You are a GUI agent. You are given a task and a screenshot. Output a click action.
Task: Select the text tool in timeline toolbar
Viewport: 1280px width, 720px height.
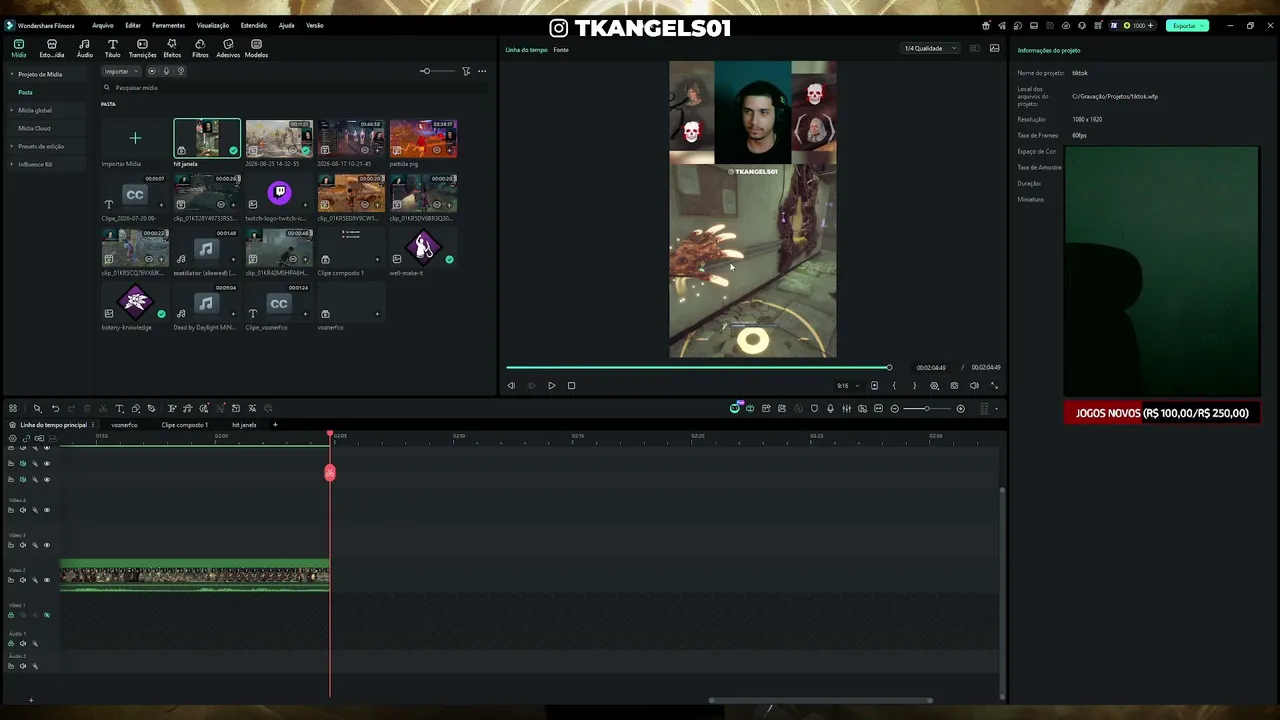(x=119, y=408)
